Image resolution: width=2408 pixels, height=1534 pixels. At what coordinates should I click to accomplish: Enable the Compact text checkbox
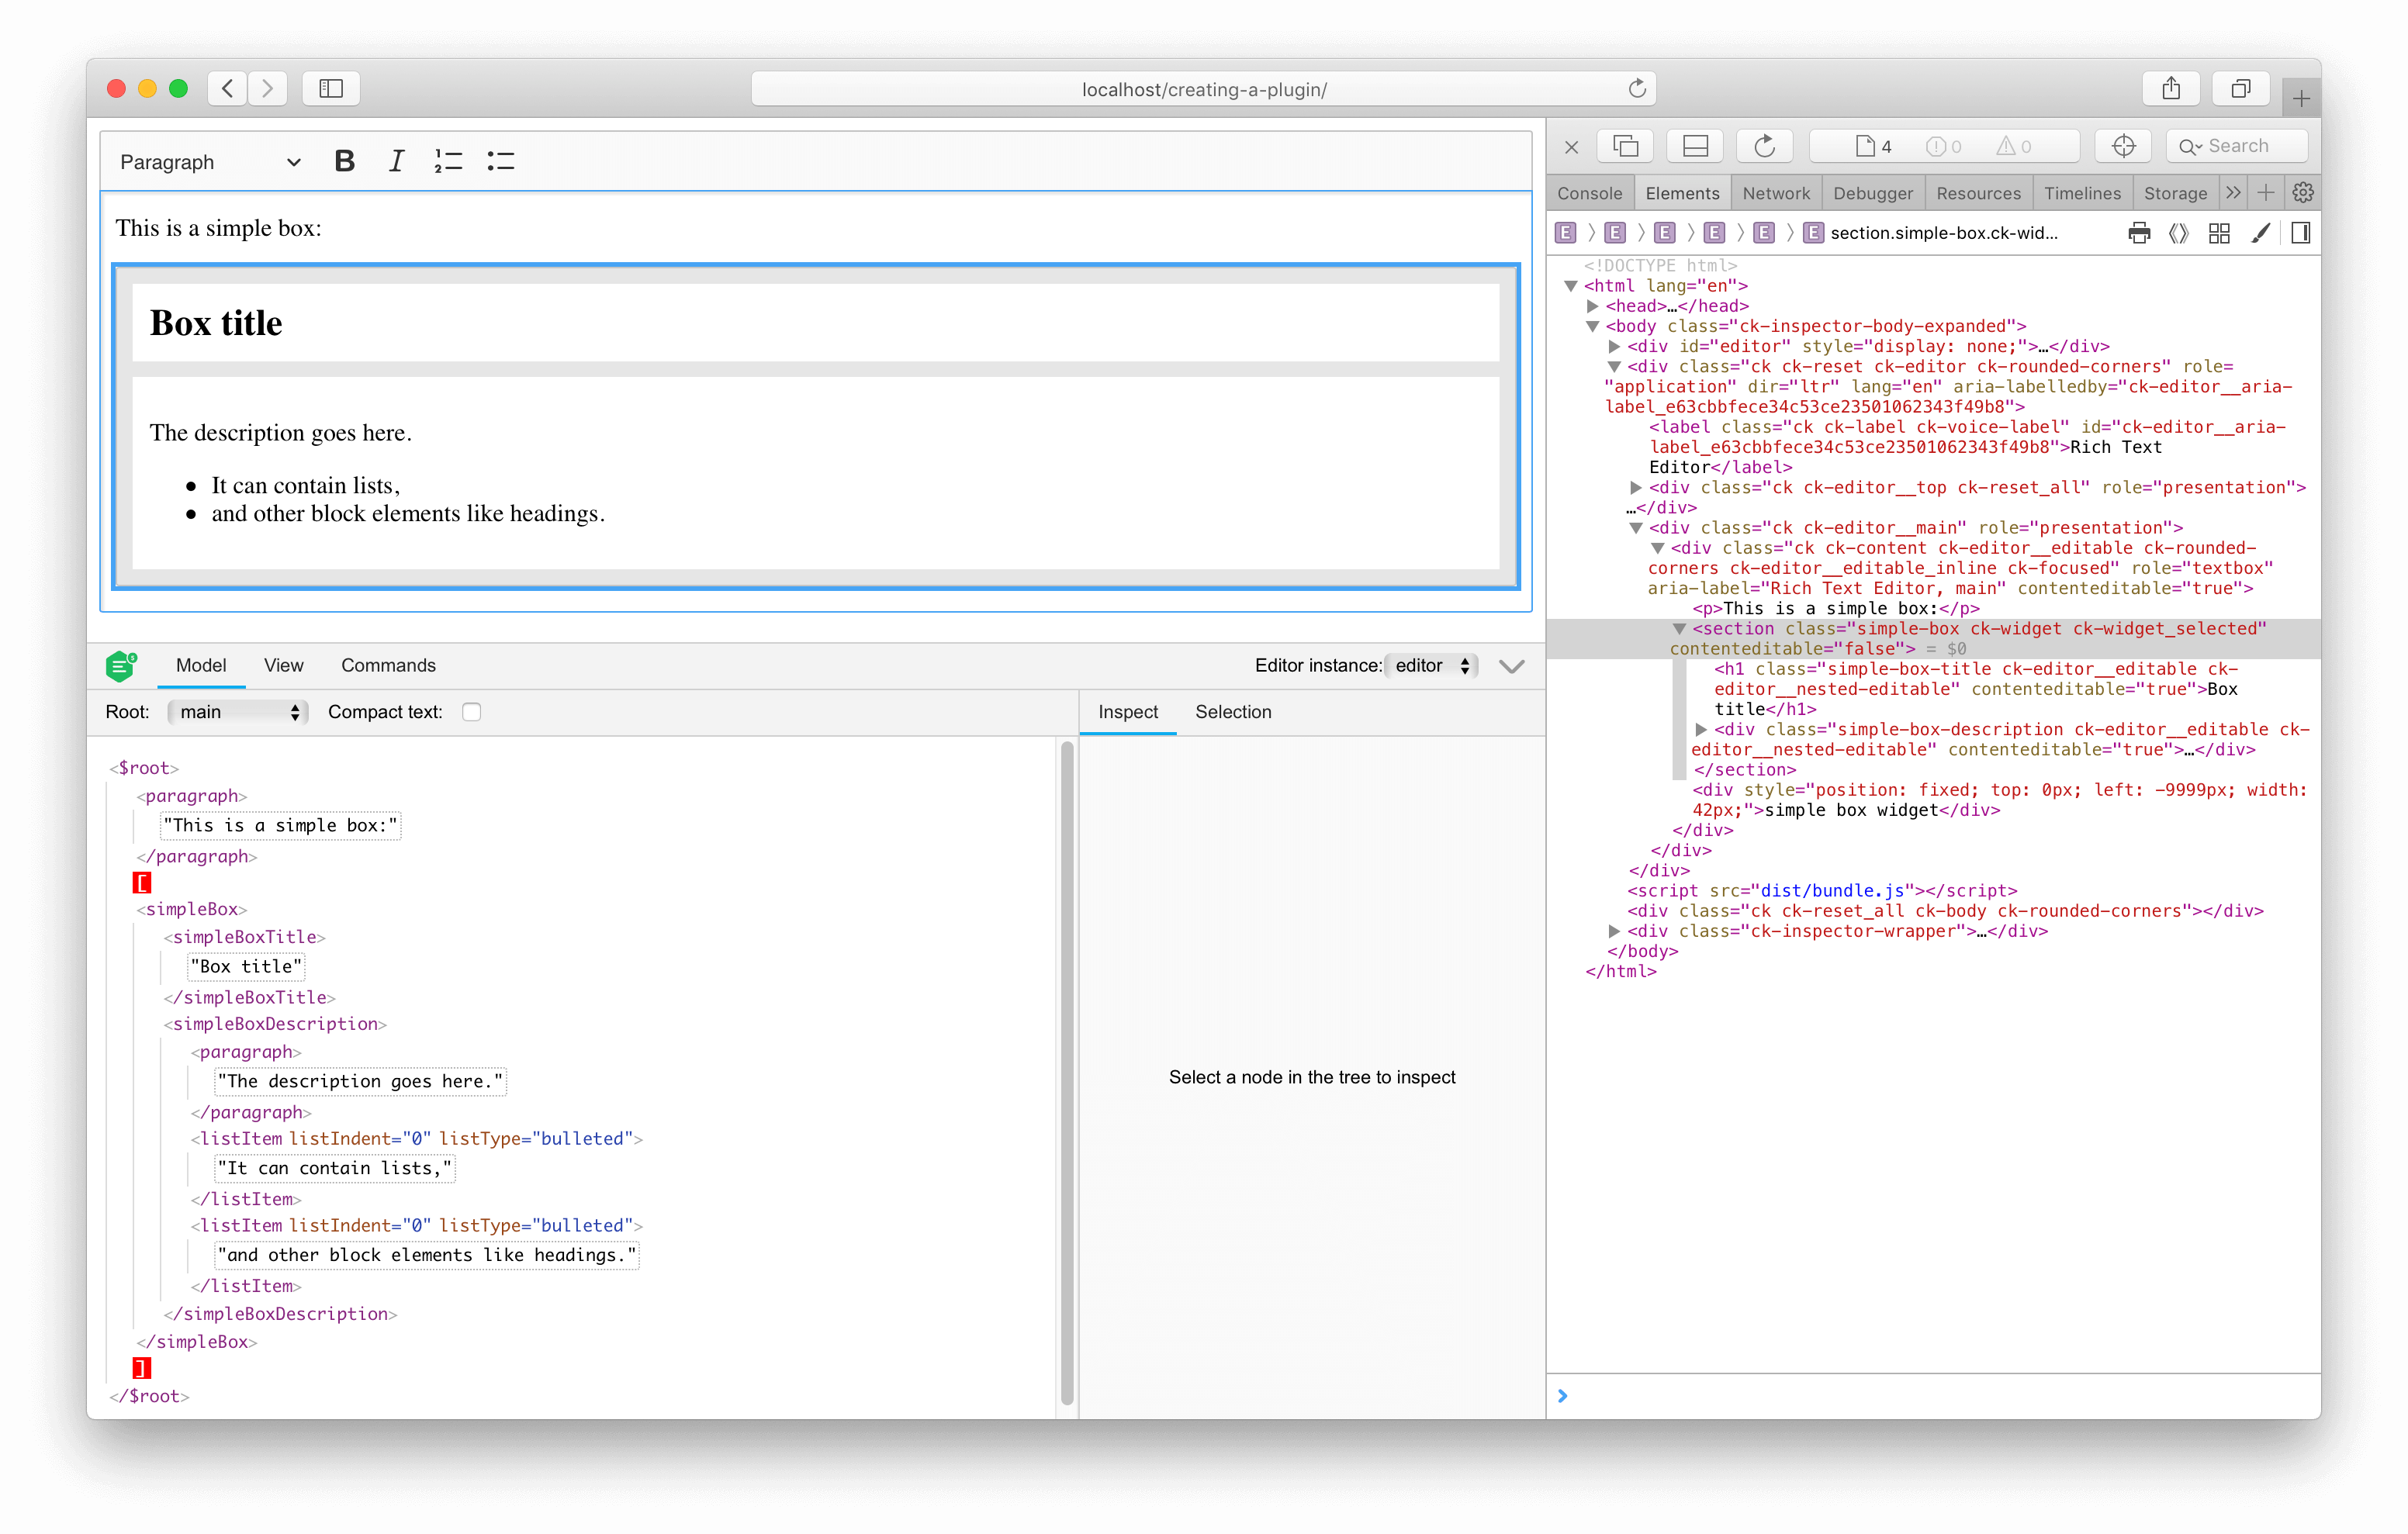tap(471, 712)
